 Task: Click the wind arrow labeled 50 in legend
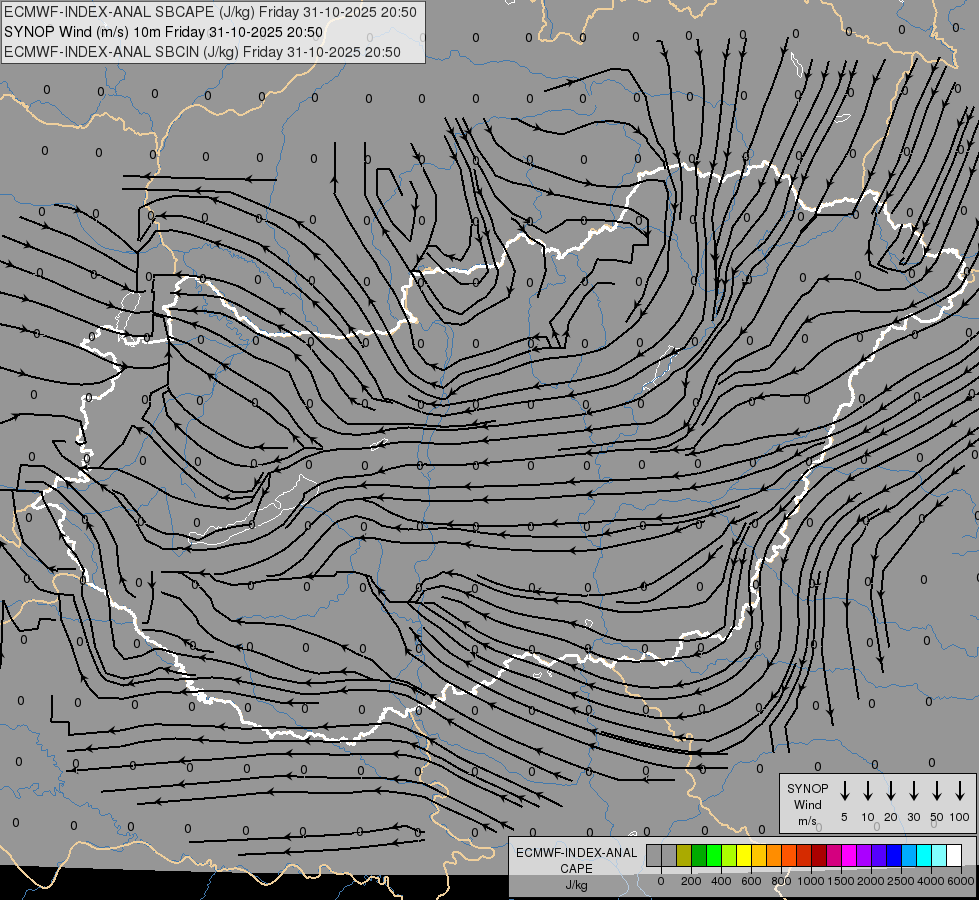click(937, 791)
